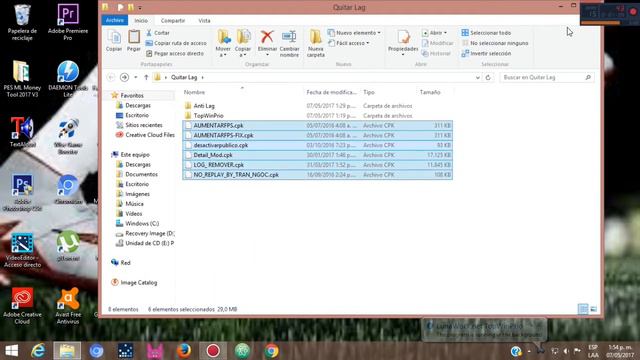Switch to details view icon
The image size is (640, 360).
click(x=583, y=309)
